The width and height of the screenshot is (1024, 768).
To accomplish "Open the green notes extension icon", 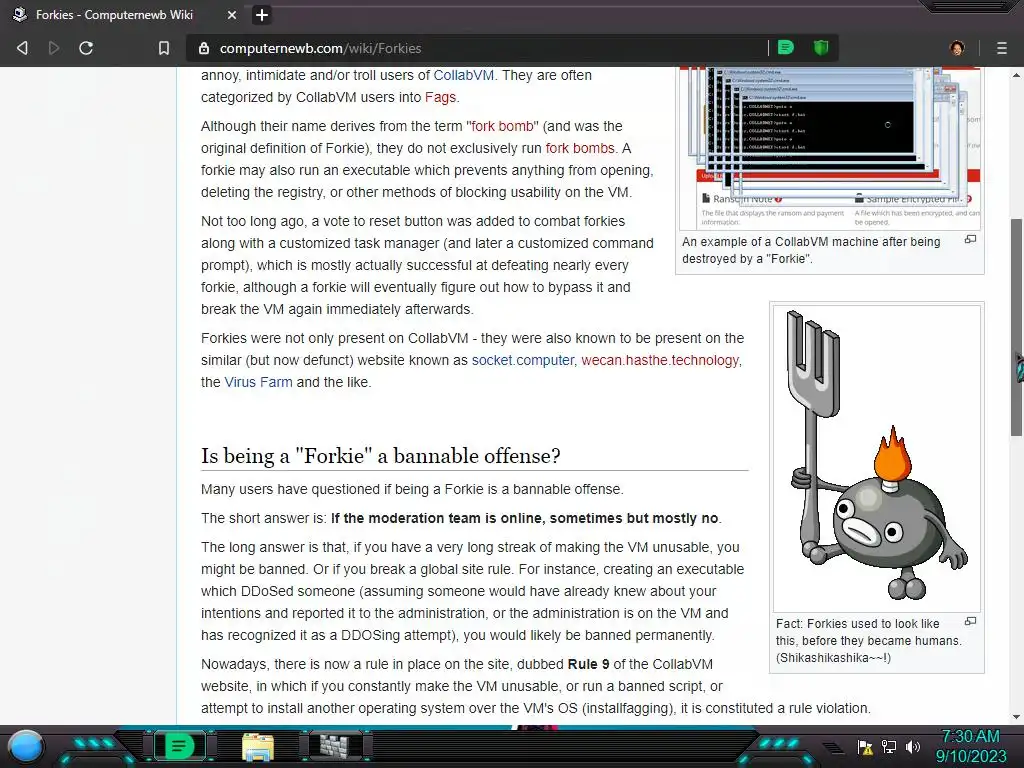I will click(786, 48).
